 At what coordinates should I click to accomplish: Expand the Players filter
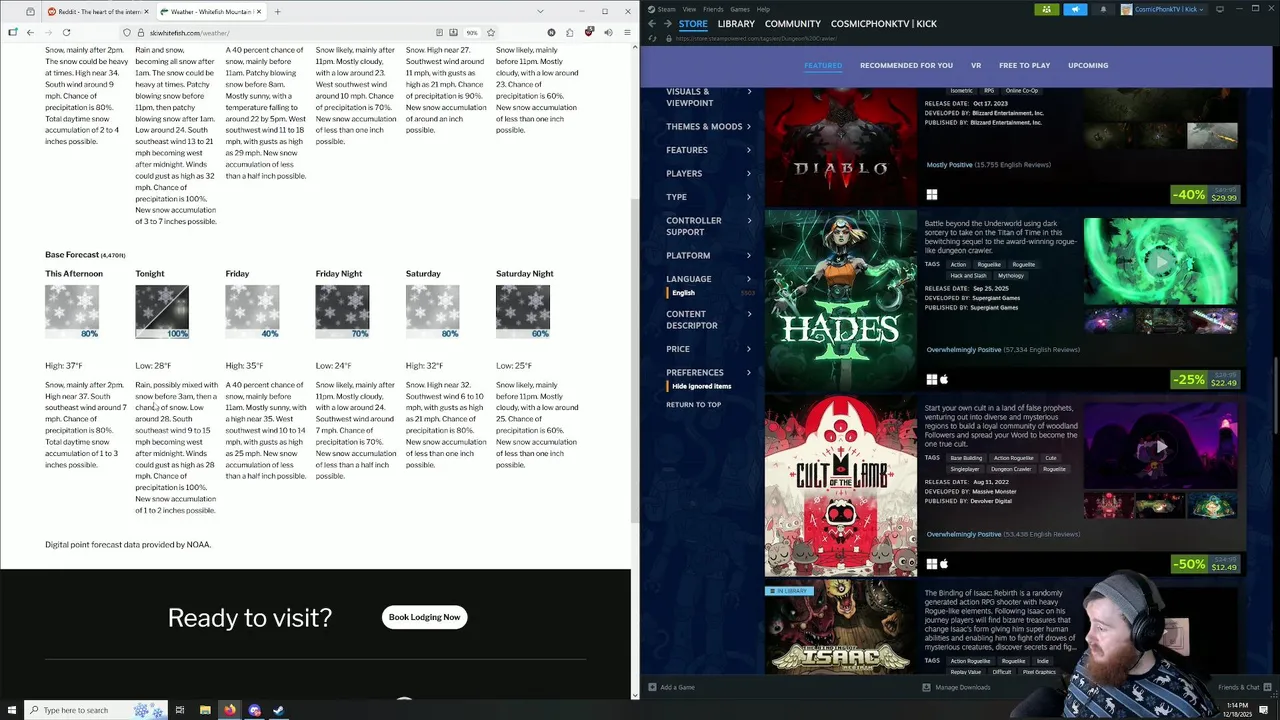click(x=709, y=173)
